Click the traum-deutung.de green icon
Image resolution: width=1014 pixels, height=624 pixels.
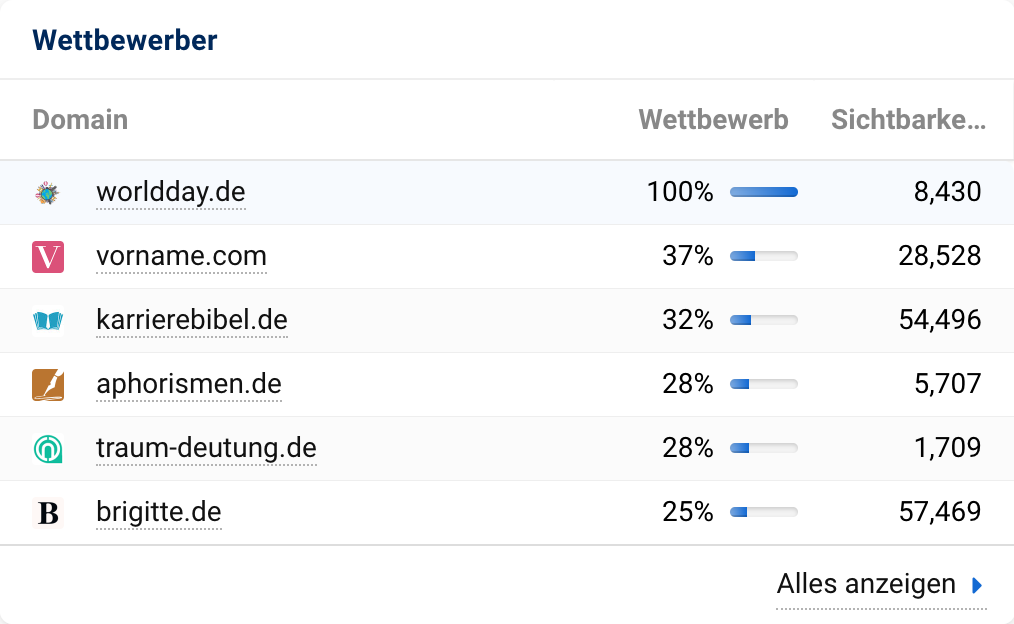click(48, 449)
